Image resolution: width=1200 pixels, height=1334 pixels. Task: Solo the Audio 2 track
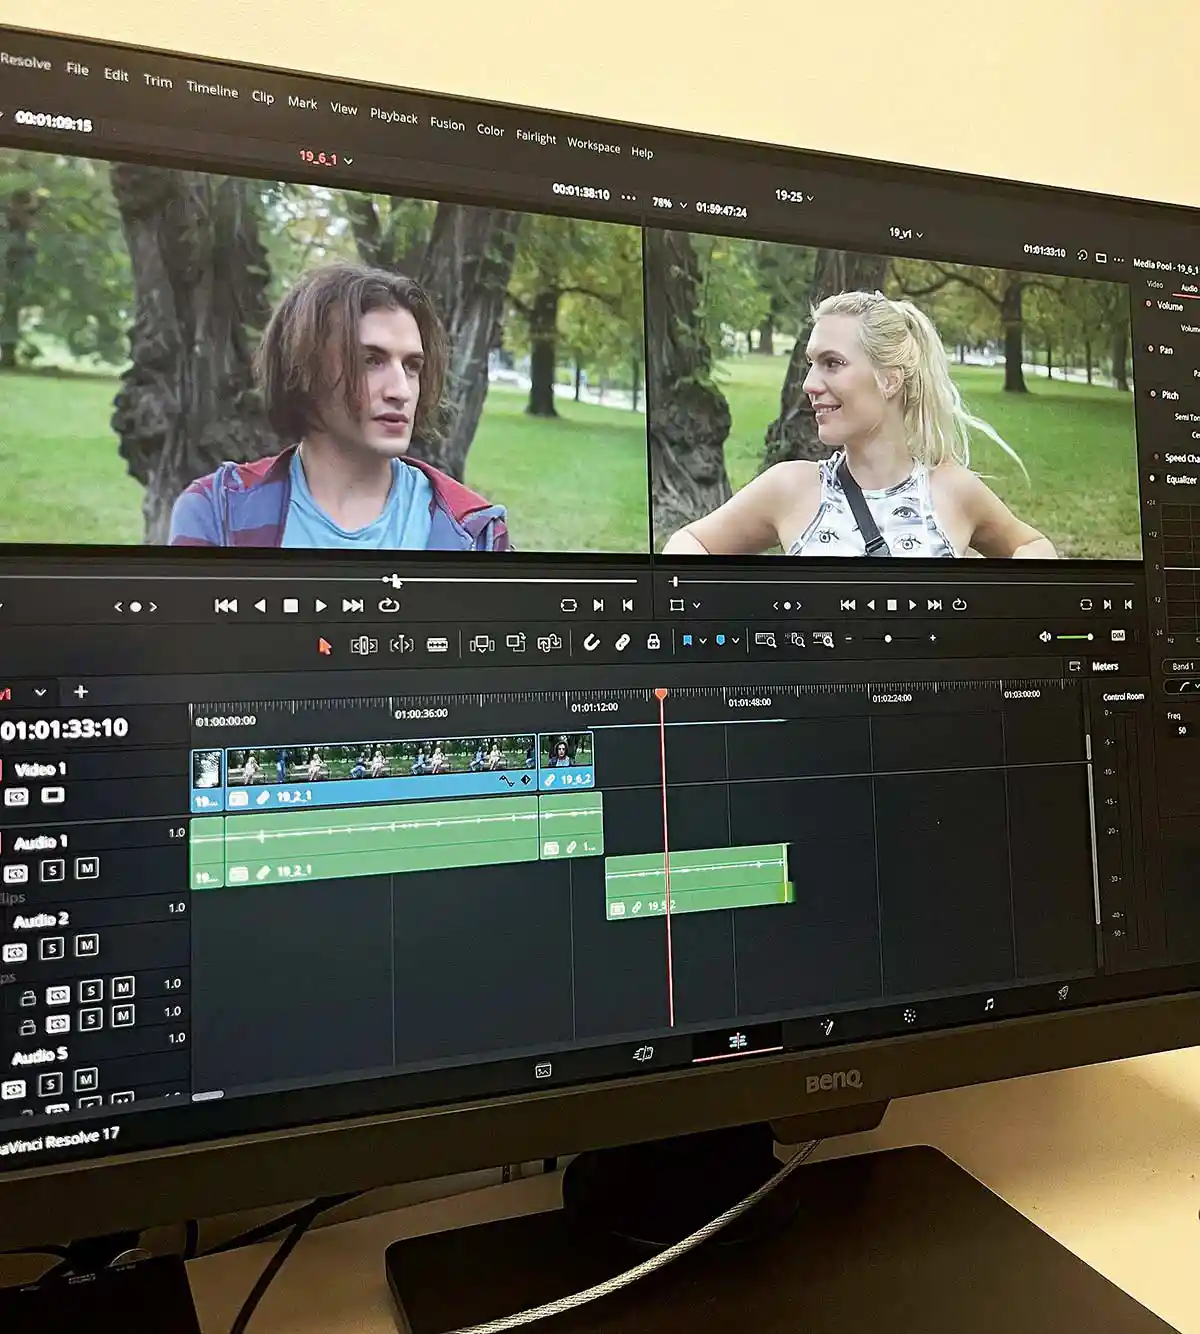click(x=52, y=947)
